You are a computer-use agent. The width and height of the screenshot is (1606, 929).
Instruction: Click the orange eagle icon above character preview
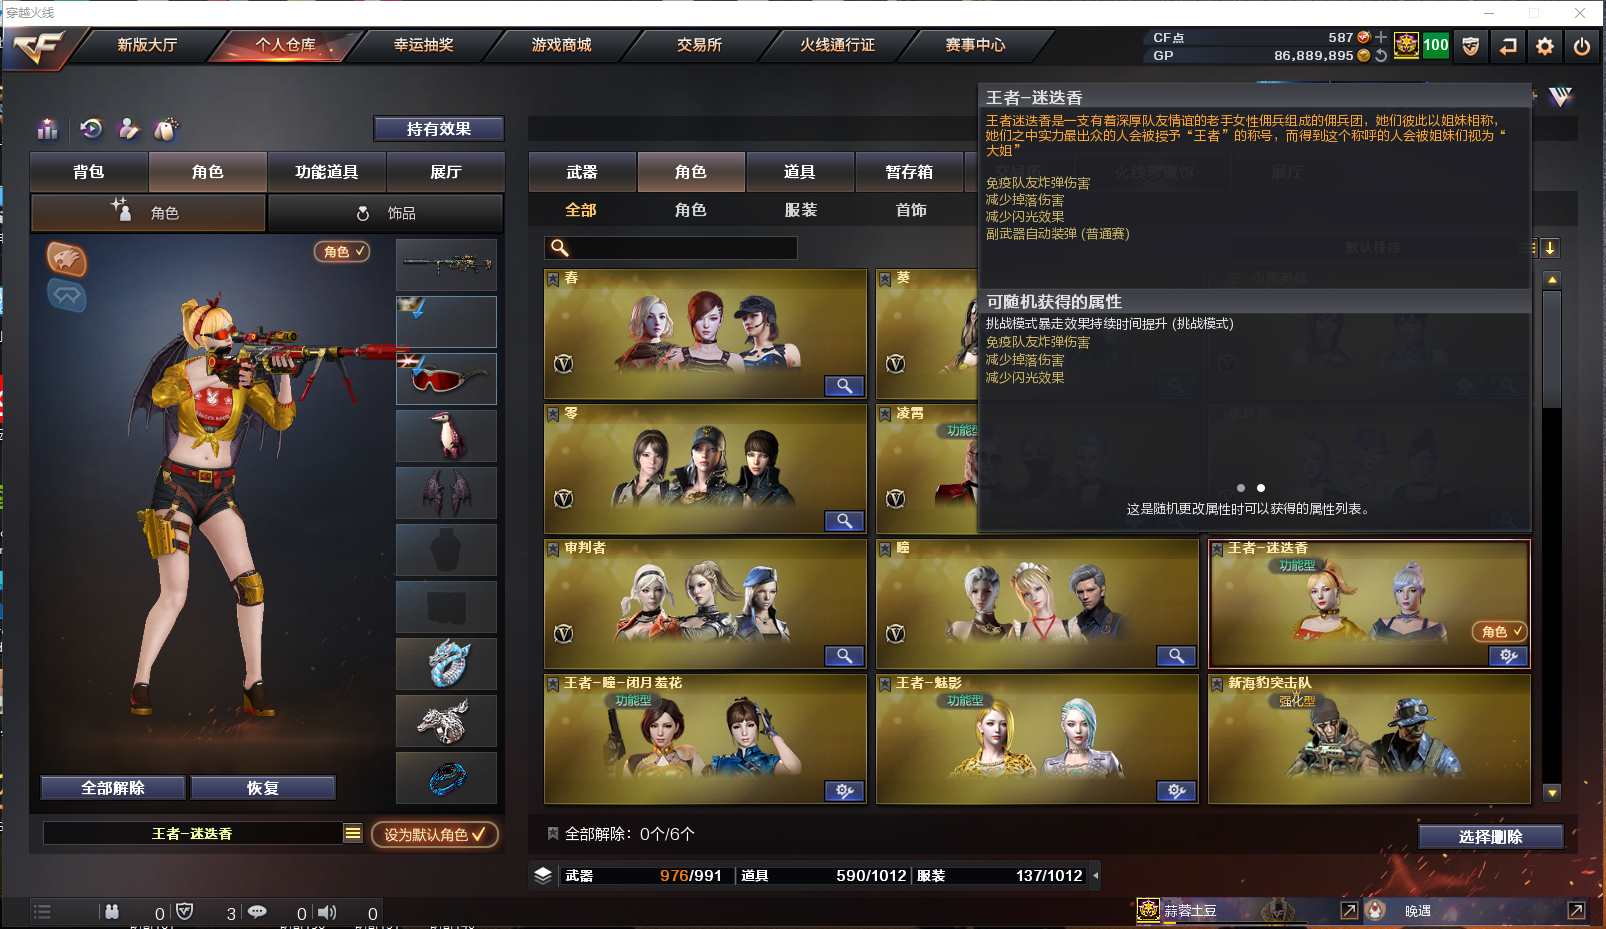[x=67, y=260]
